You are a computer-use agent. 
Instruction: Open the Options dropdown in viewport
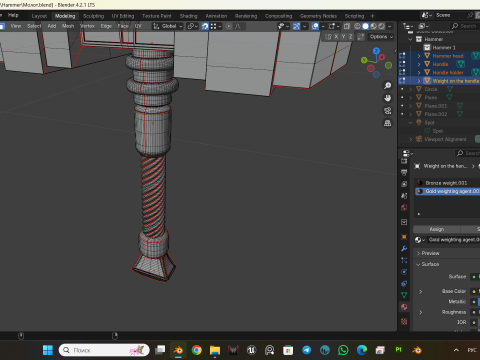point(381,37)
